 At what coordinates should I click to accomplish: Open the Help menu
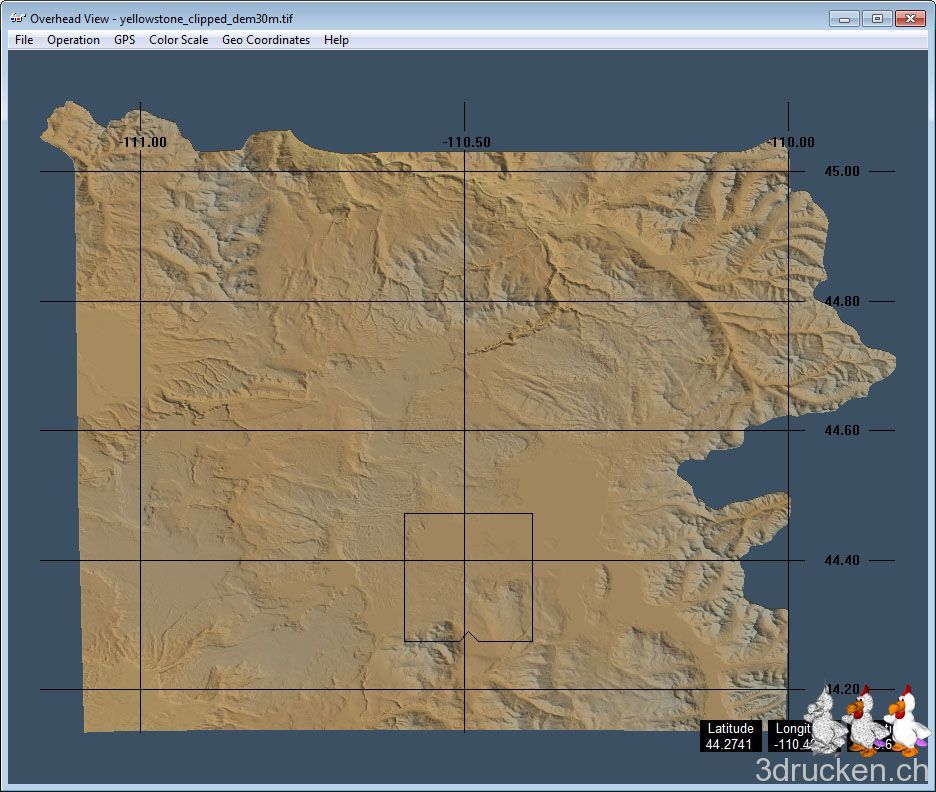(336, 40)
